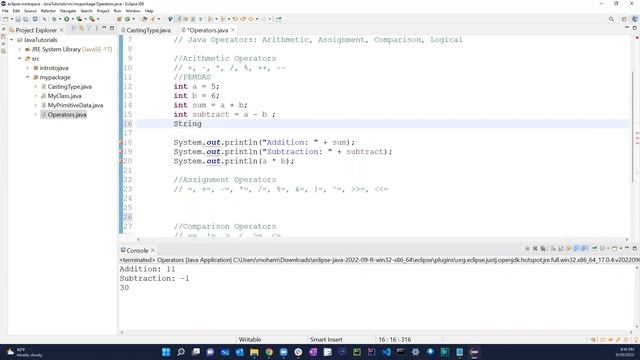The width and height of the screenshot is (640, 360).
Task: Click the Open Type toolbar icon
Action: 144,19
